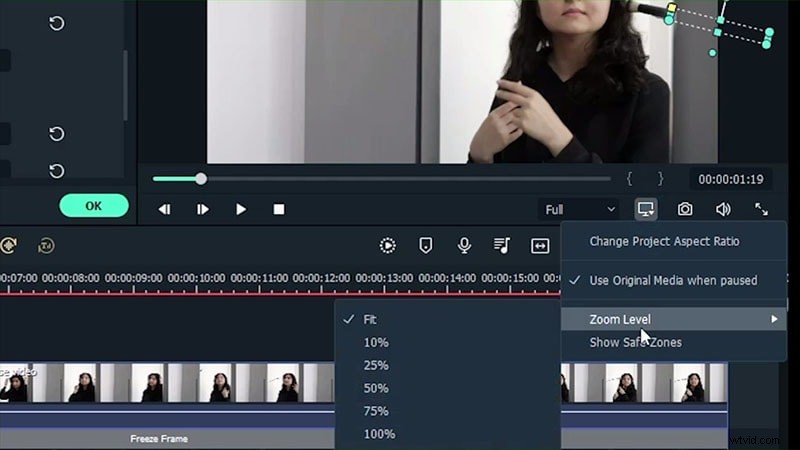Stop the preview playback
800x450 pixels.
tap(279, 209)
